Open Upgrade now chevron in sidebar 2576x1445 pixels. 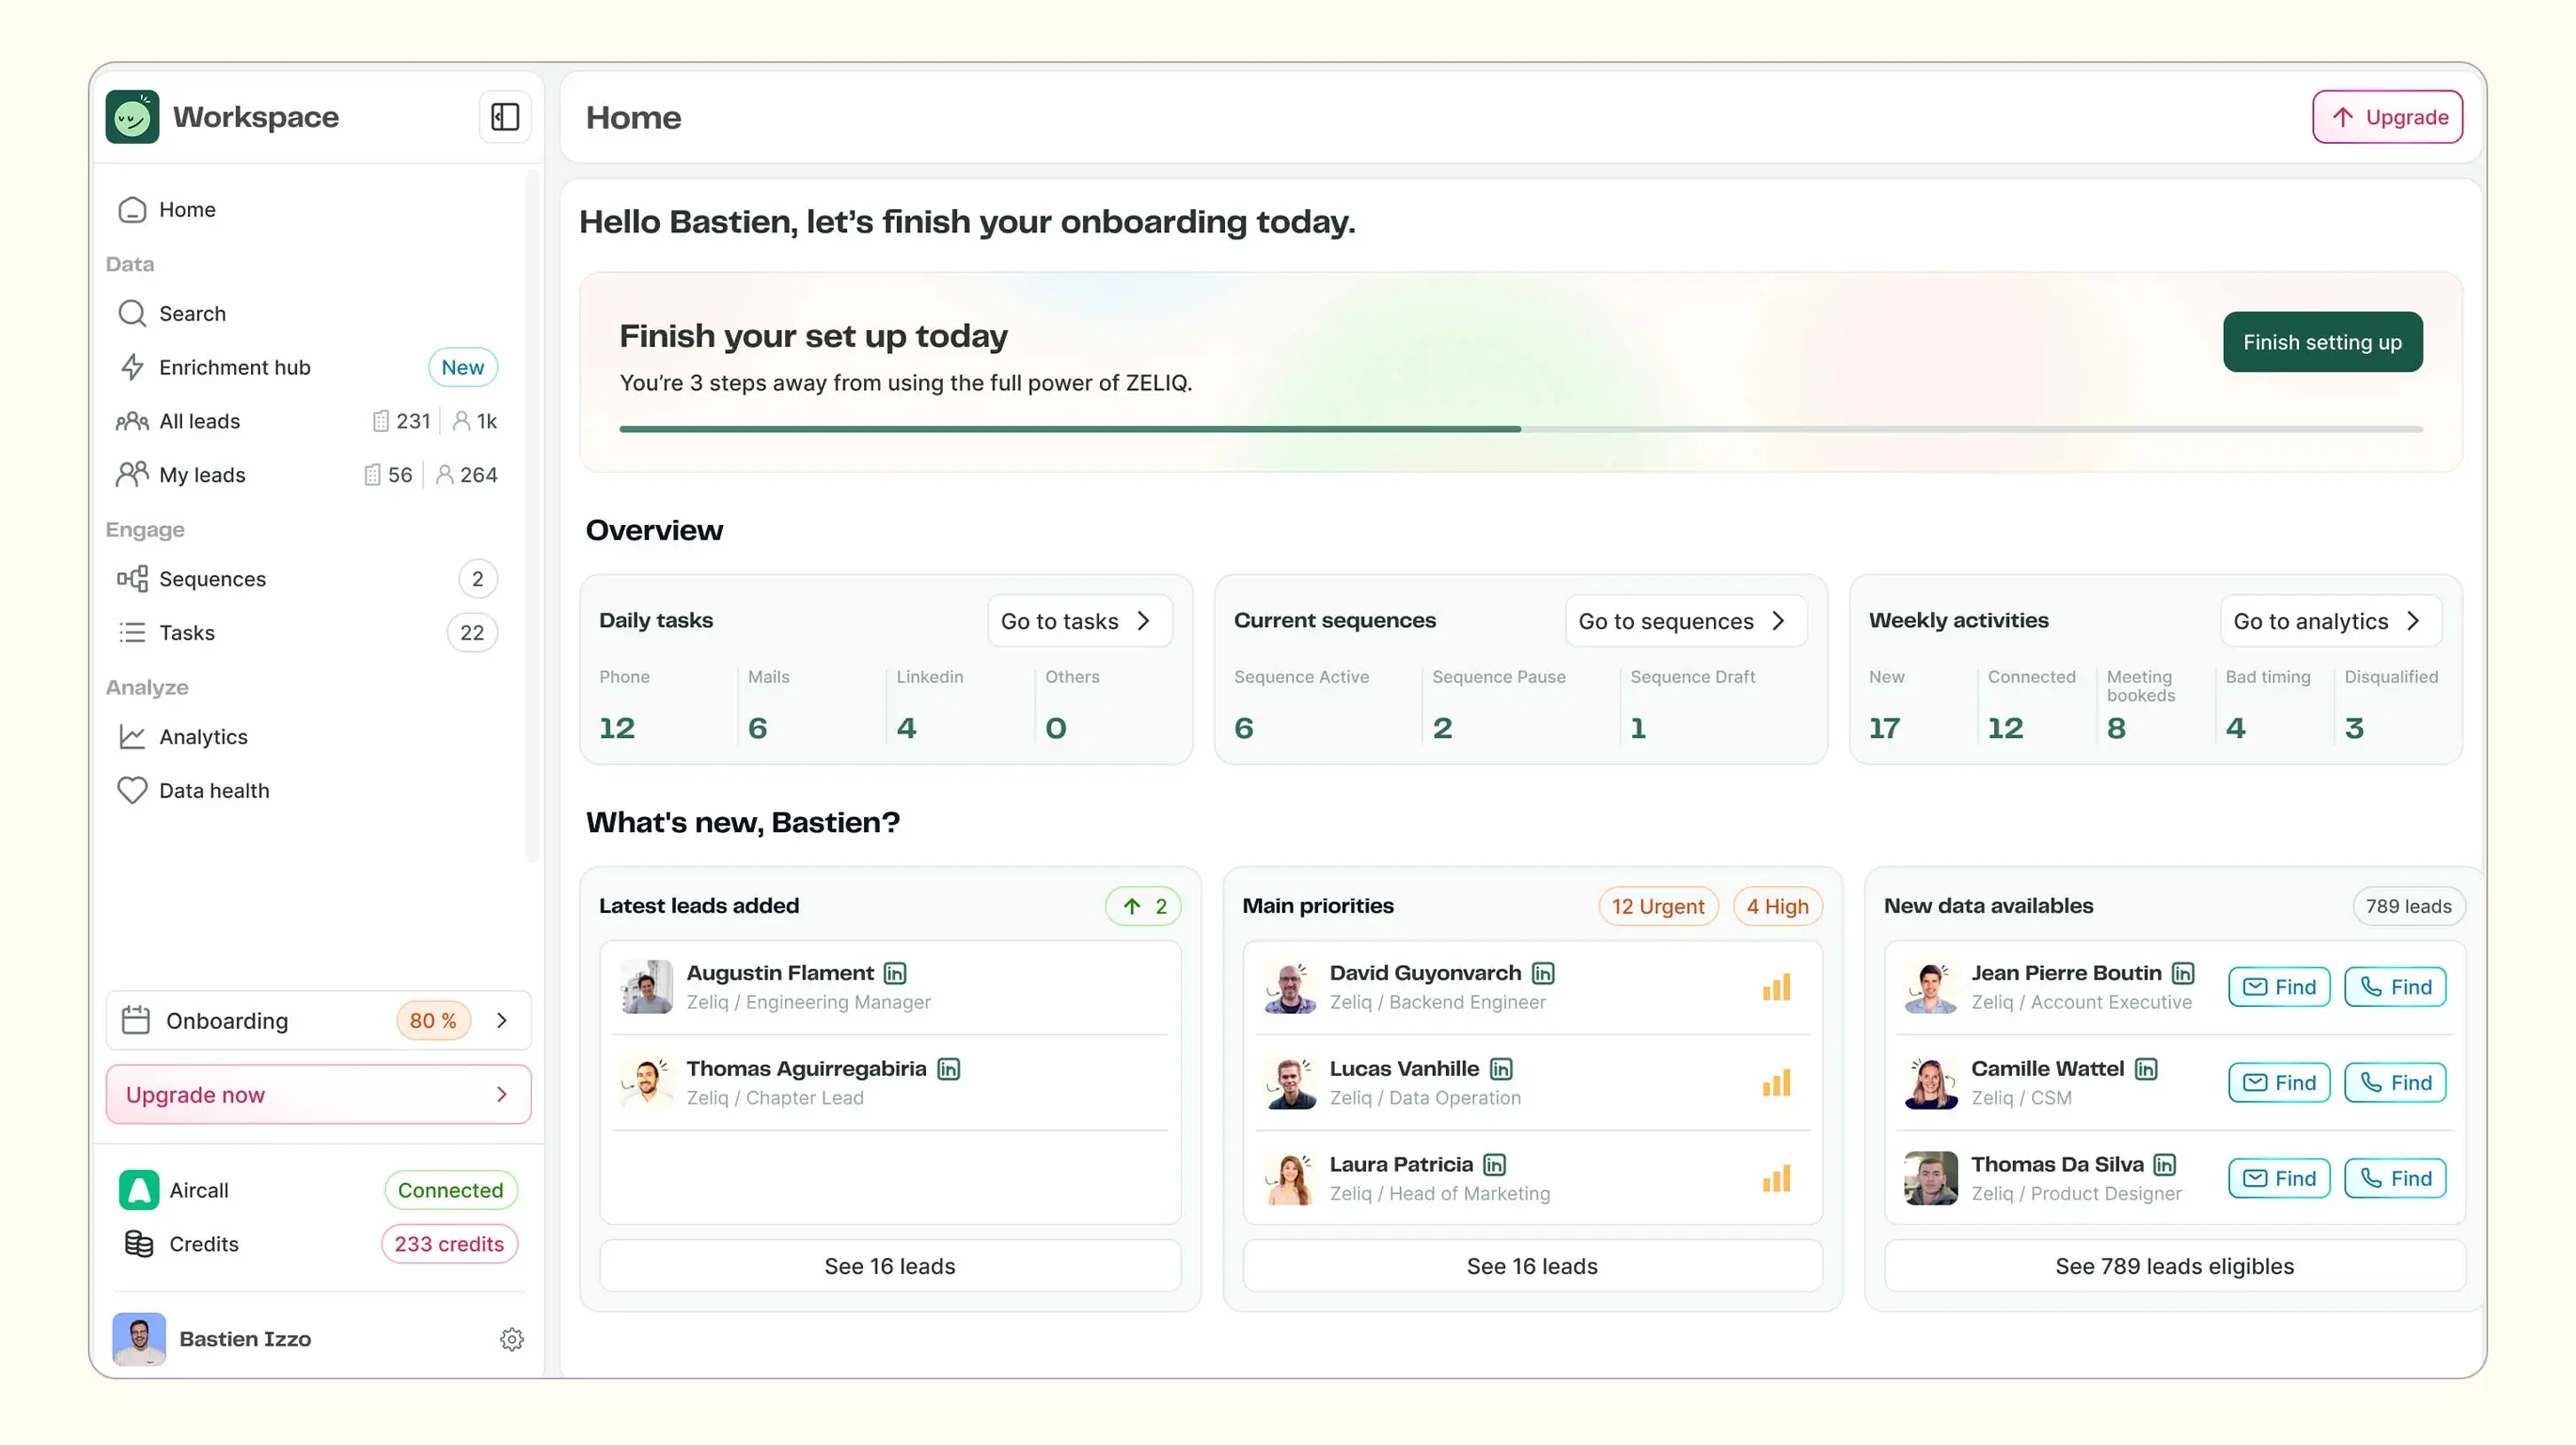[x=502, y=1094]
